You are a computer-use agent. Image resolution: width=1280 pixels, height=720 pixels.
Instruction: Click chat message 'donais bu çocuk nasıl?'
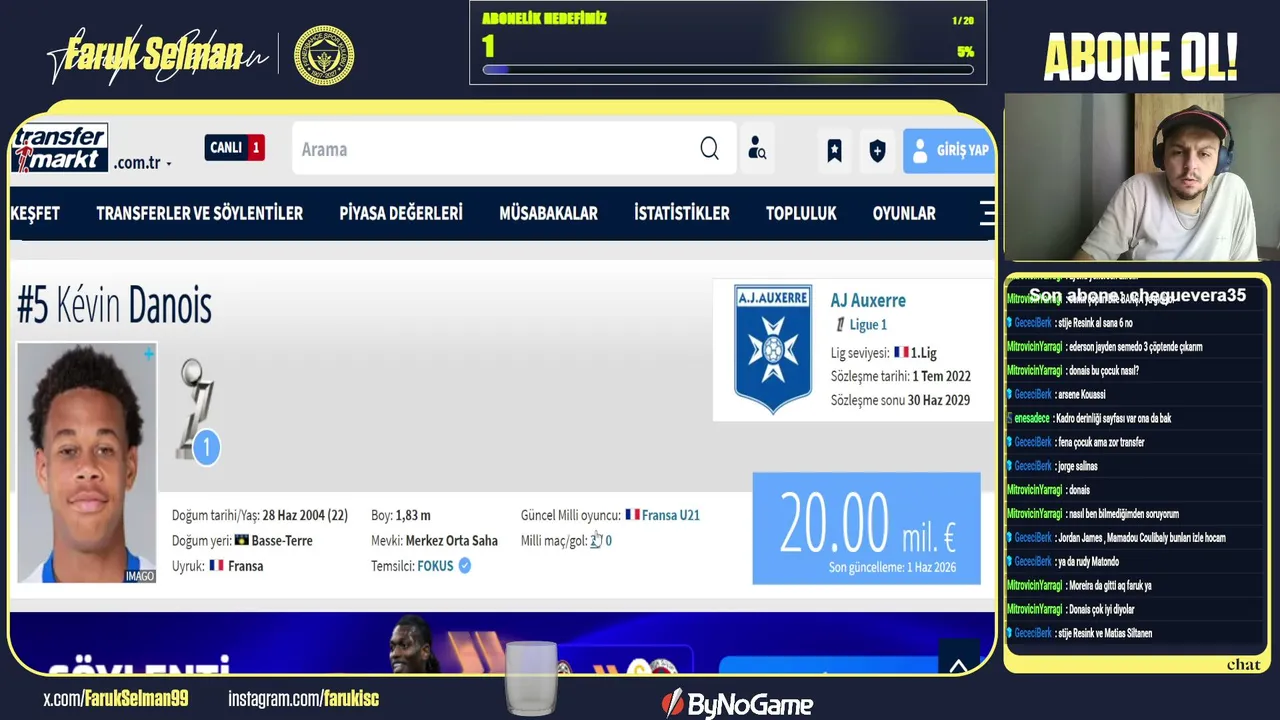[1103, 371]
